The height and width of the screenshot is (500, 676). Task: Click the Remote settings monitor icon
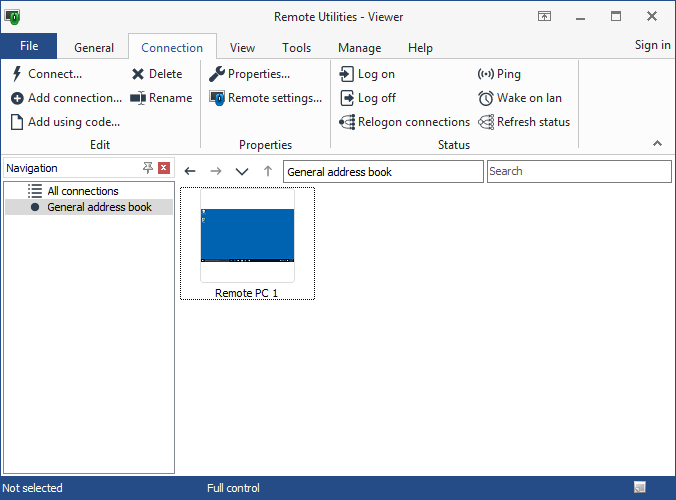[217, 98]
